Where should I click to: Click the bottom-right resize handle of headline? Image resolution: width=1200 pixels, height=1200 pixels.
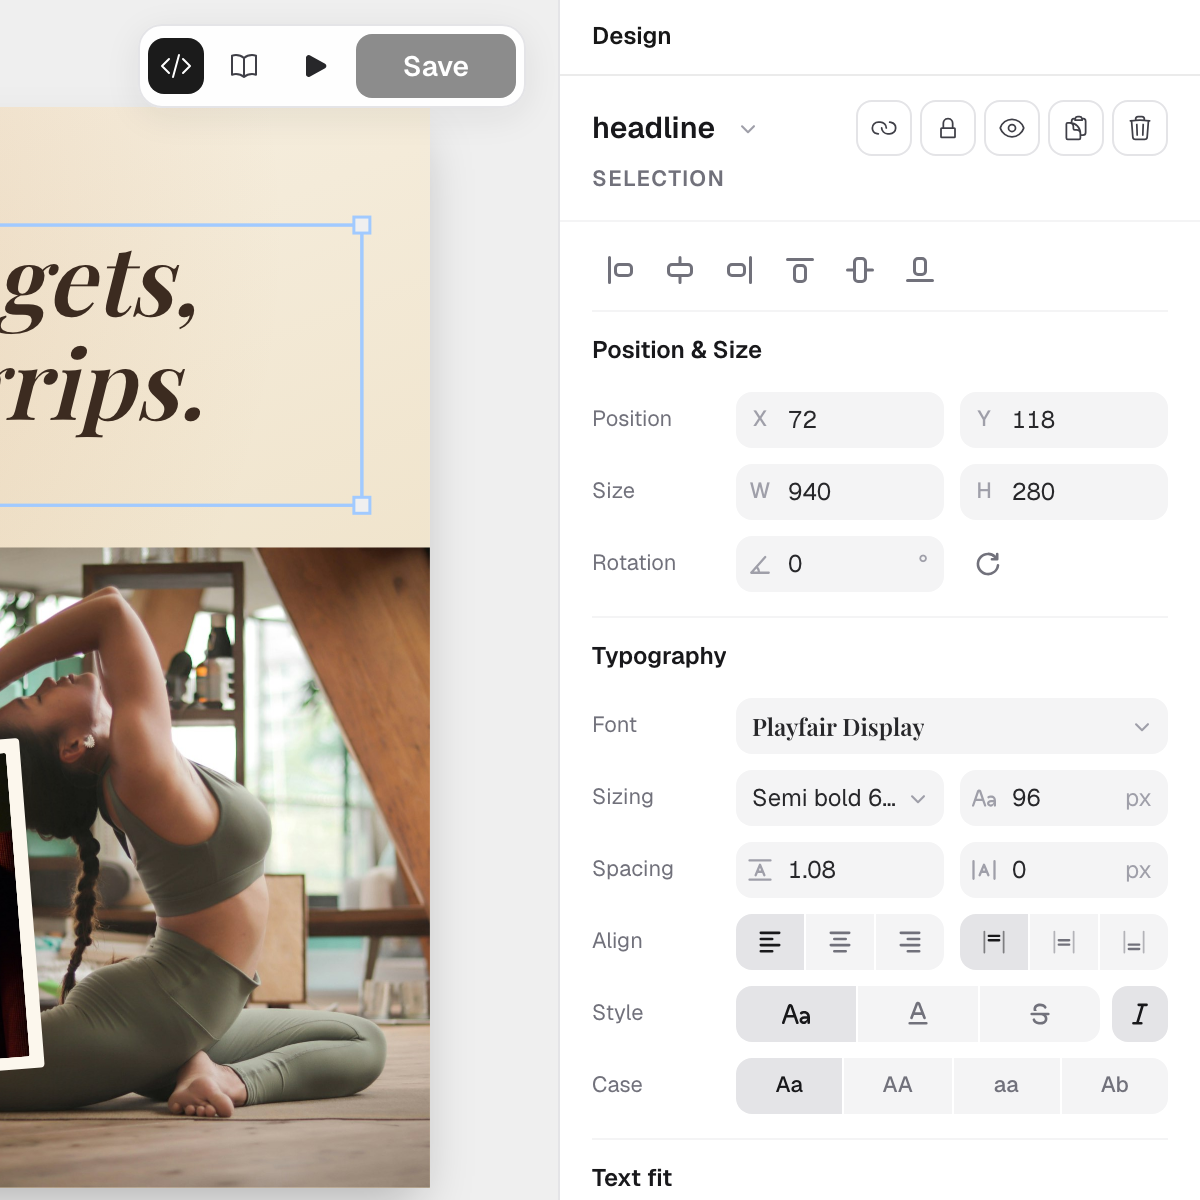tap(362, 505)
